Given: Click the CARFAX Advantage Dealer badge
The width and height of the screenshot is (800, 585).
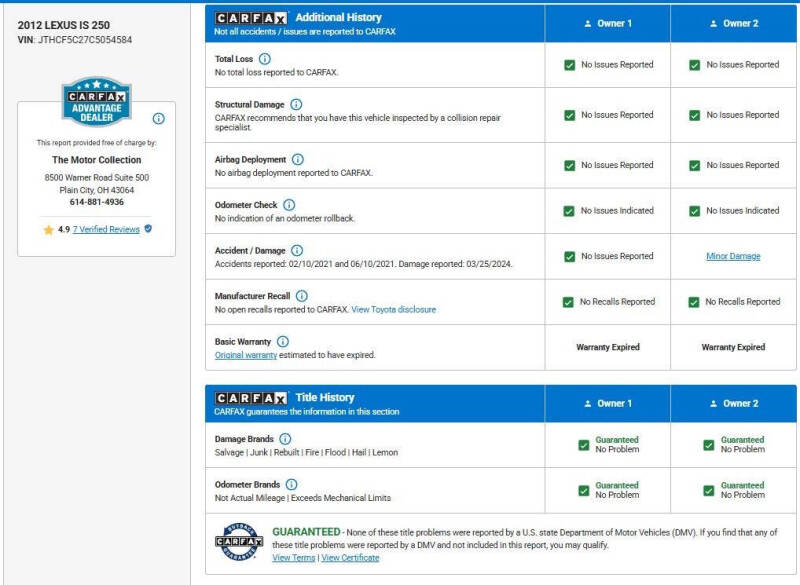Looking at the screenshot, I should 96,101.
